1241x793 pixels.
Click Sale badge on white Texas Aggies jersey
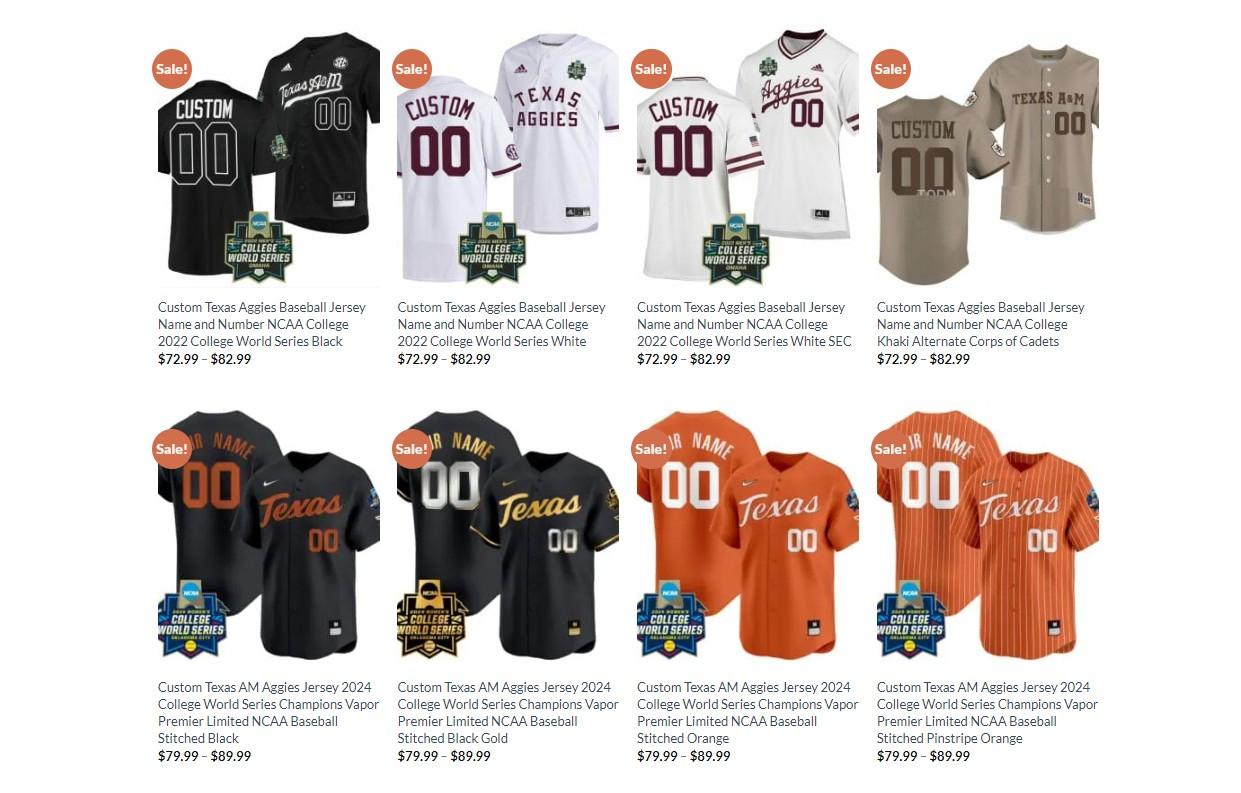click(x=411, y=69)
